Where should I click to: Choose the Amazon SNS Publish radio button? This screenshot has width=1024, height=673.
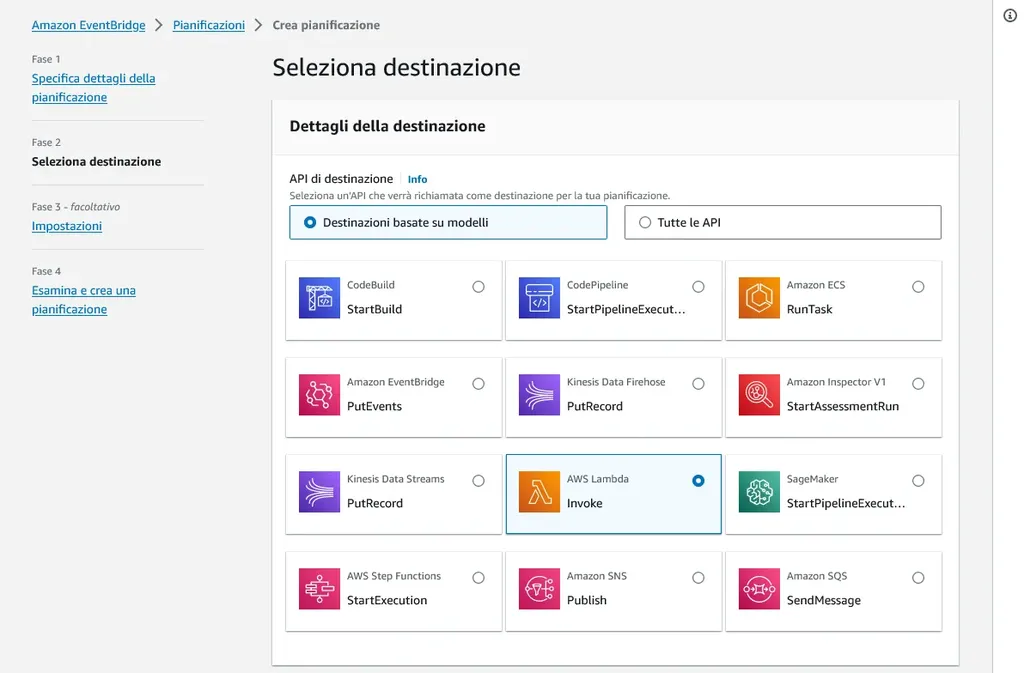pos(698,578)
